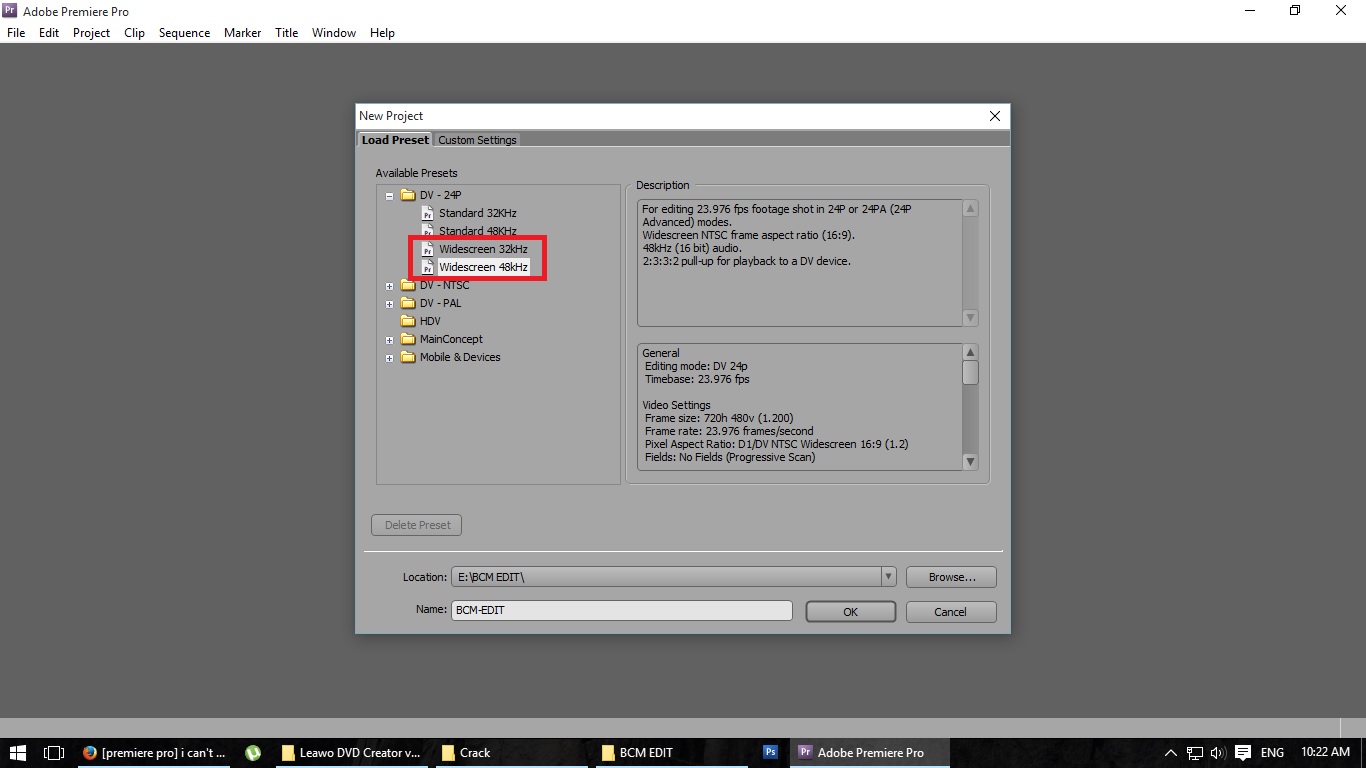Viewport: 1366px width, 768px height.
Task: Open the Windows Start menu
Action: (18, 753)
